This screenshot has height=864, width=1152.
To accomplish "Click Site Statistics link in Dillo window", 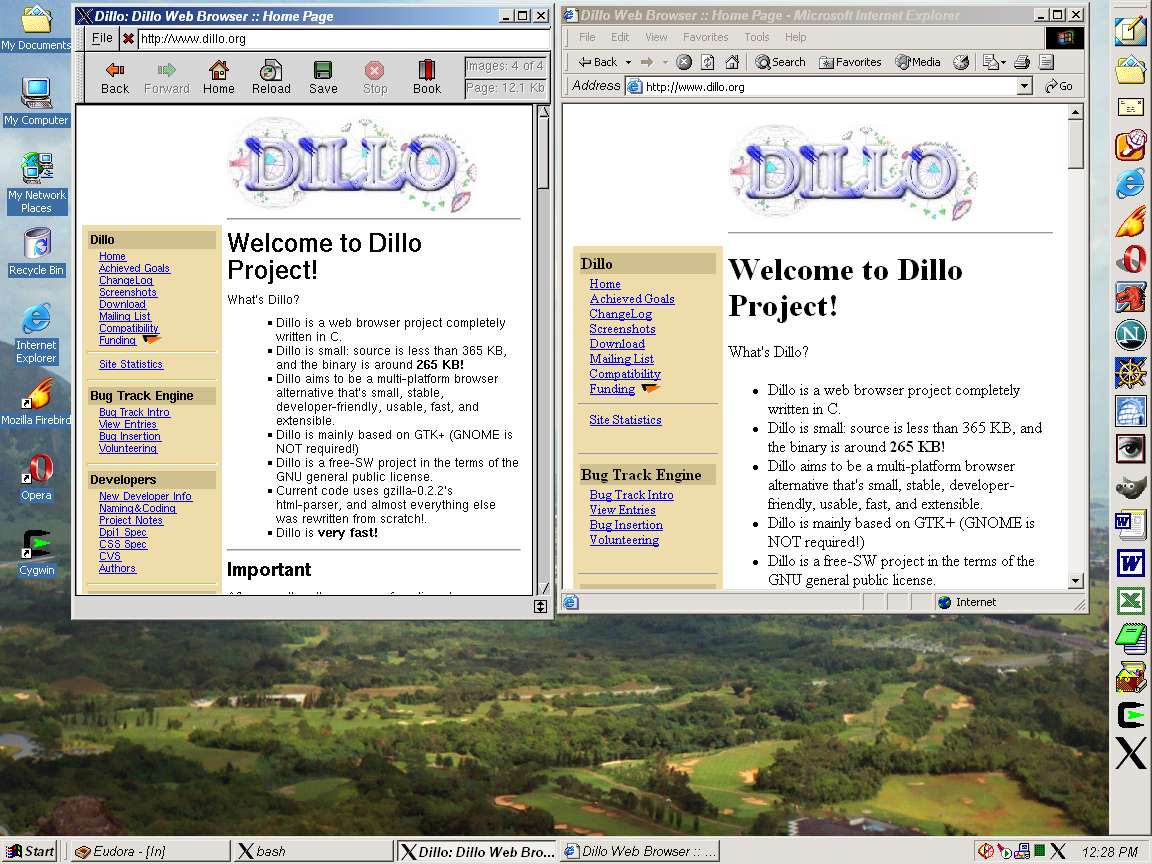I will tap(131, 364).
